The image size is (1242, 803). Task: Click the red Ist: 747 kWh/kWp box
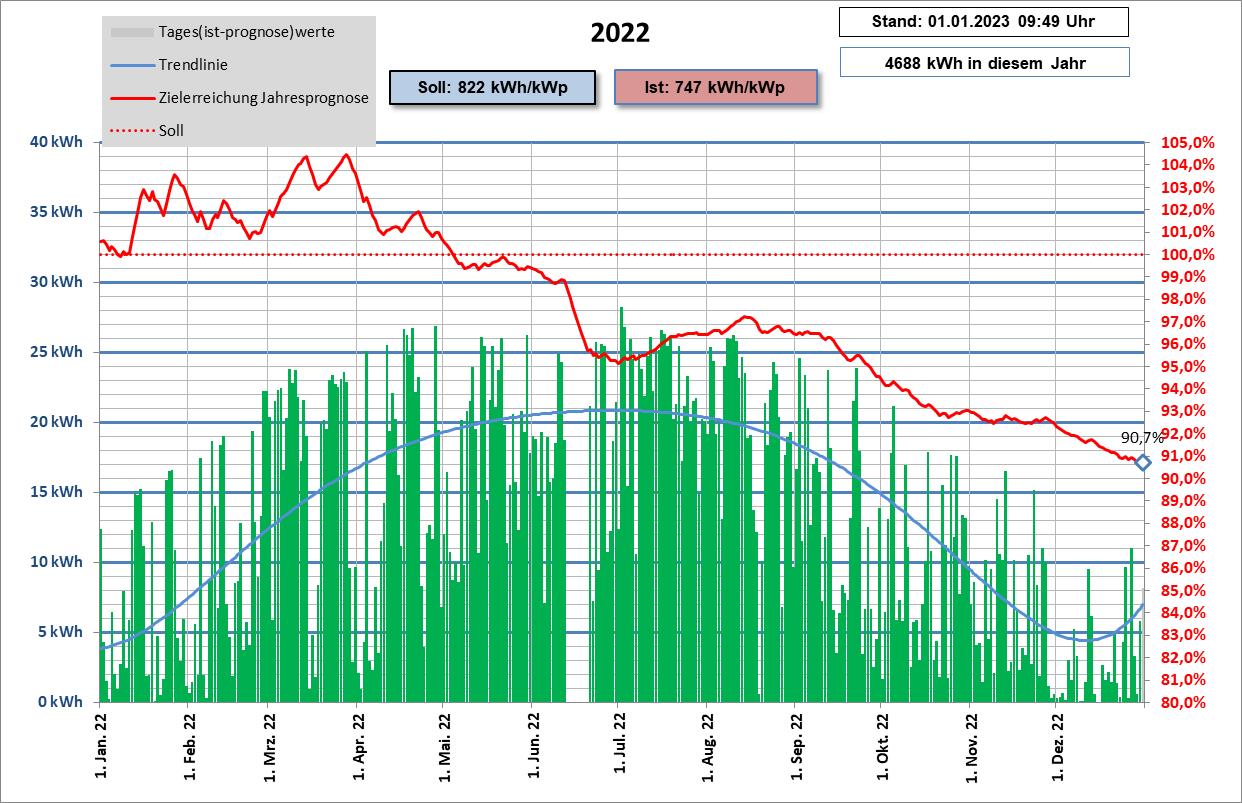click(715, 87)
